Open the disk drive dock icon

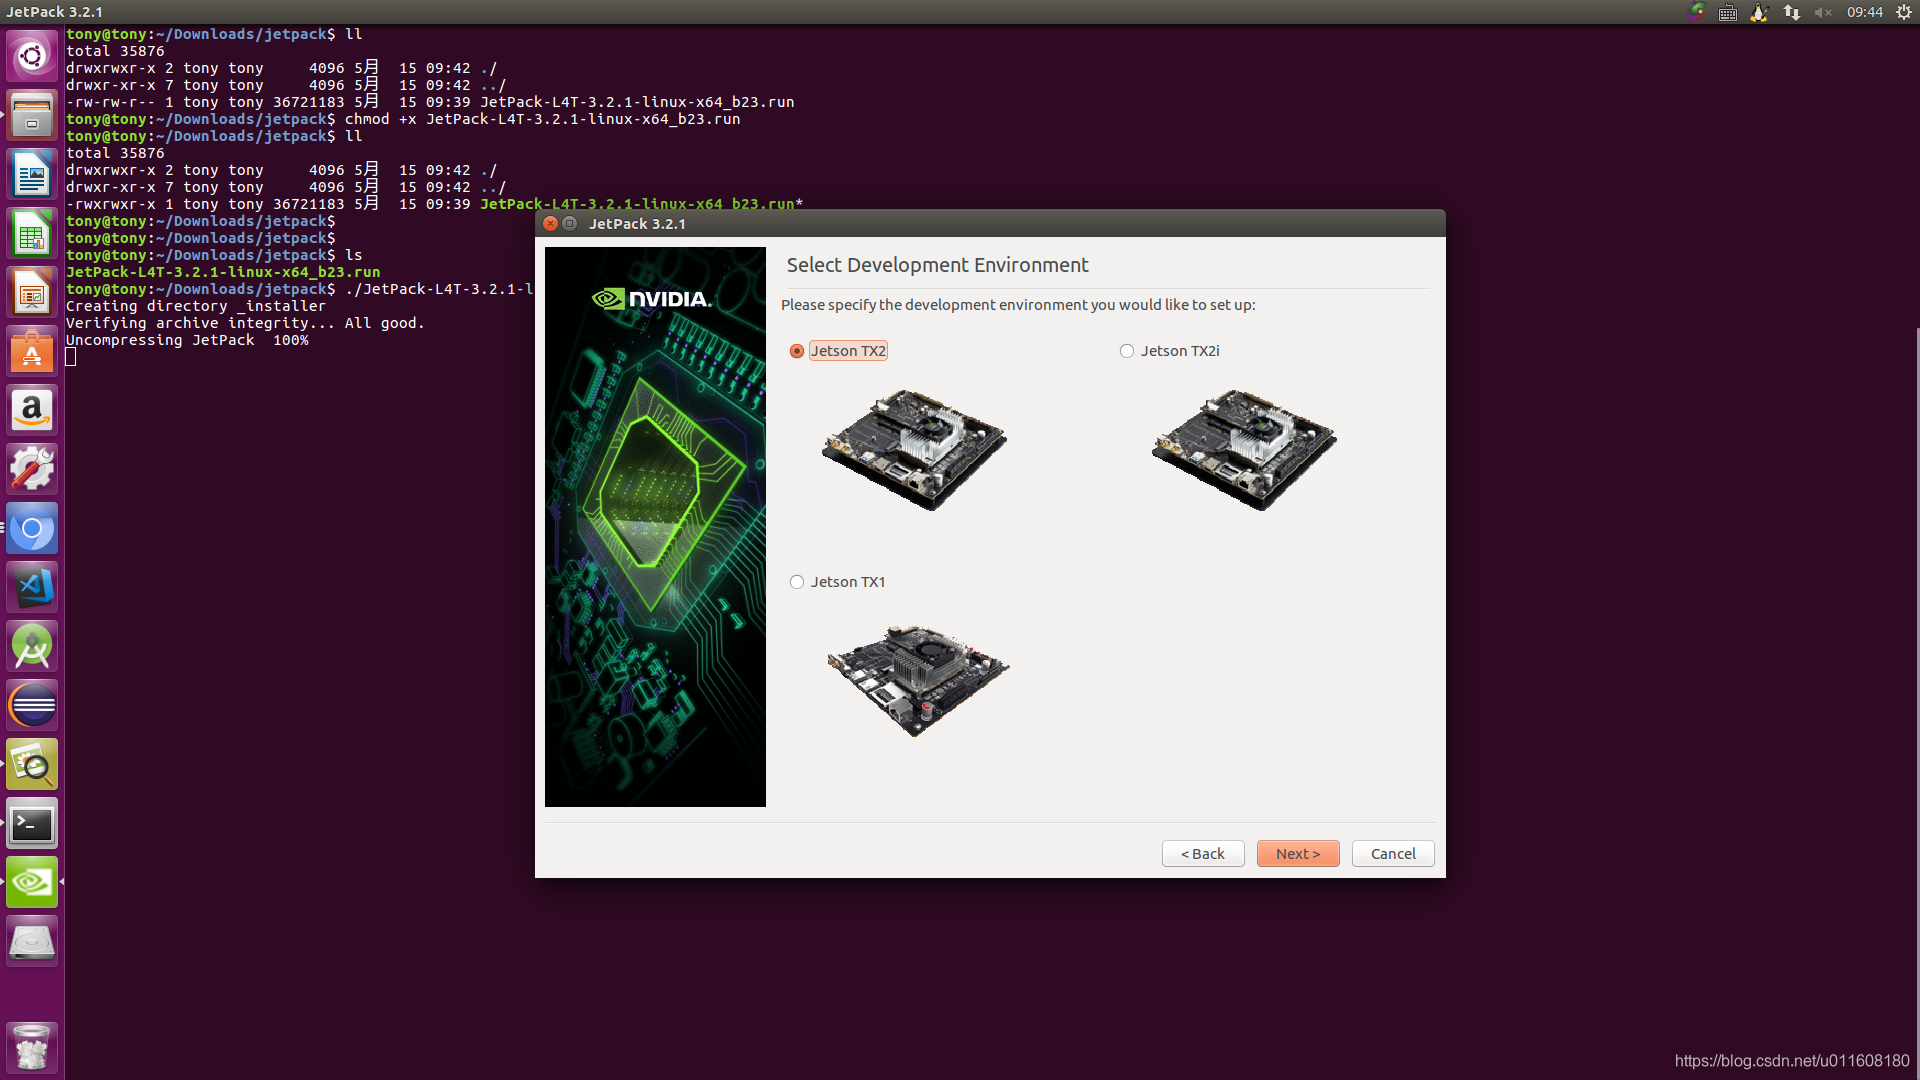(x=32, y=942)
